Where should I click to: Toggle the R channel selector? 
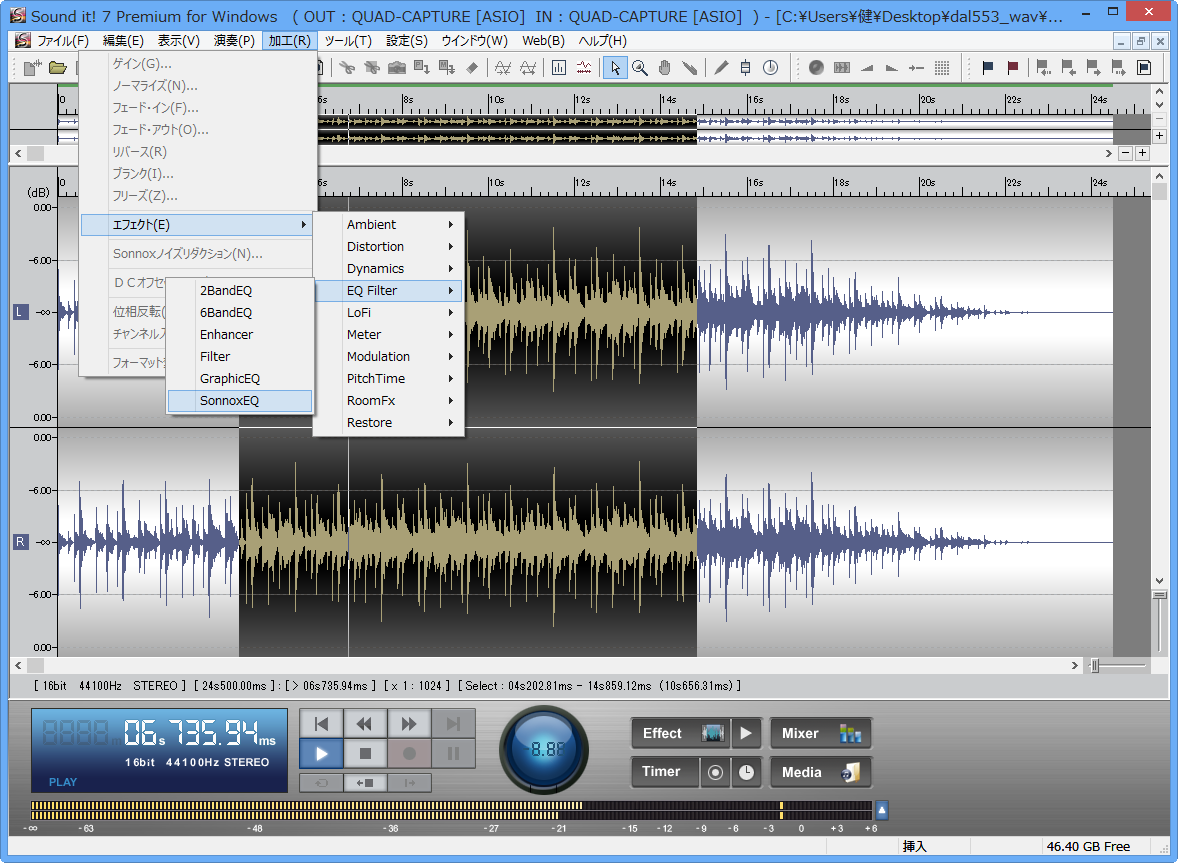tap(20, 542)
